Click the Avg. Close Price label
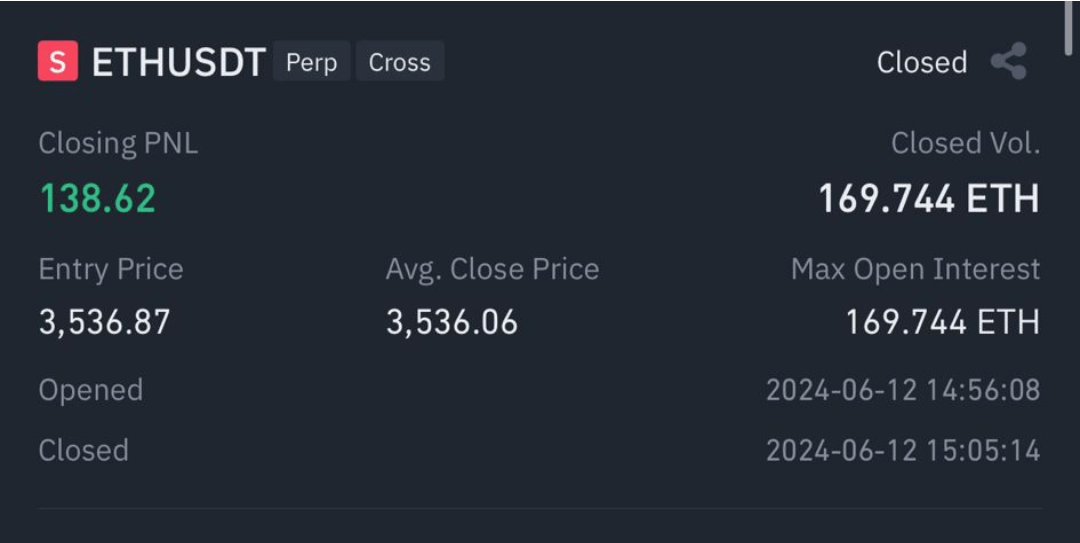This screenshot has height=543, width=1080. [x=492, y=269]
